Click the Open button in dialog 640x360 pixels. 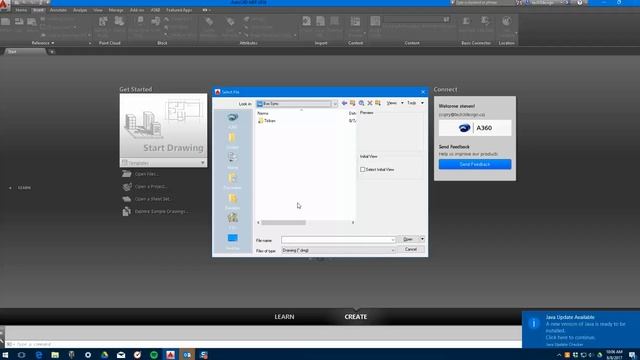[408, 239]
